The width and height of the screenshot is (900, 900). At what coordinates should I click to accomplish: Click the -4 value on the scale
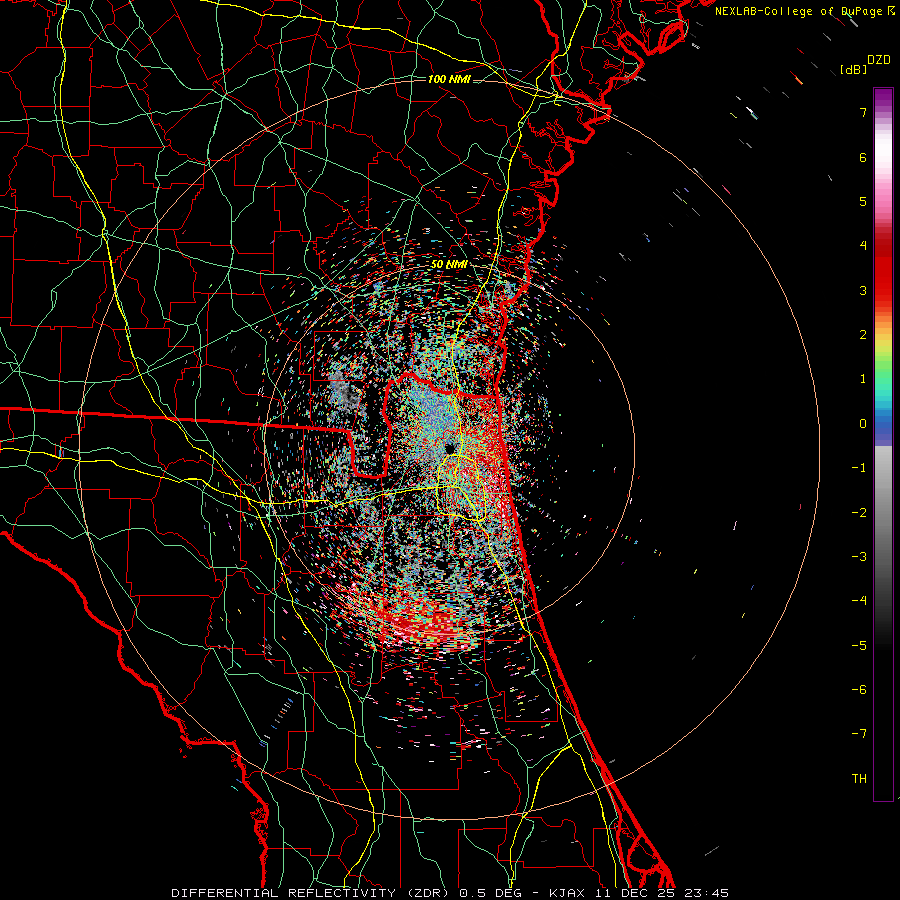(859, 601)
